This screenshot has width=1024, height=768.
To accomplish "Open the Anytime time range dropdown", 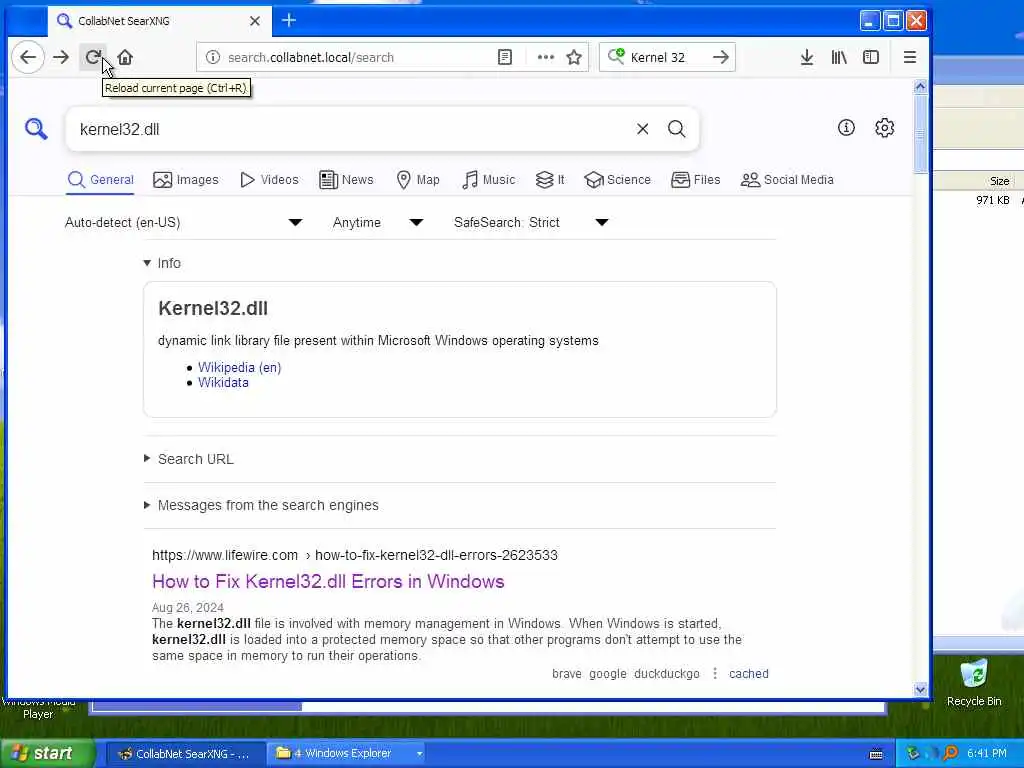I will coord(377,223).
